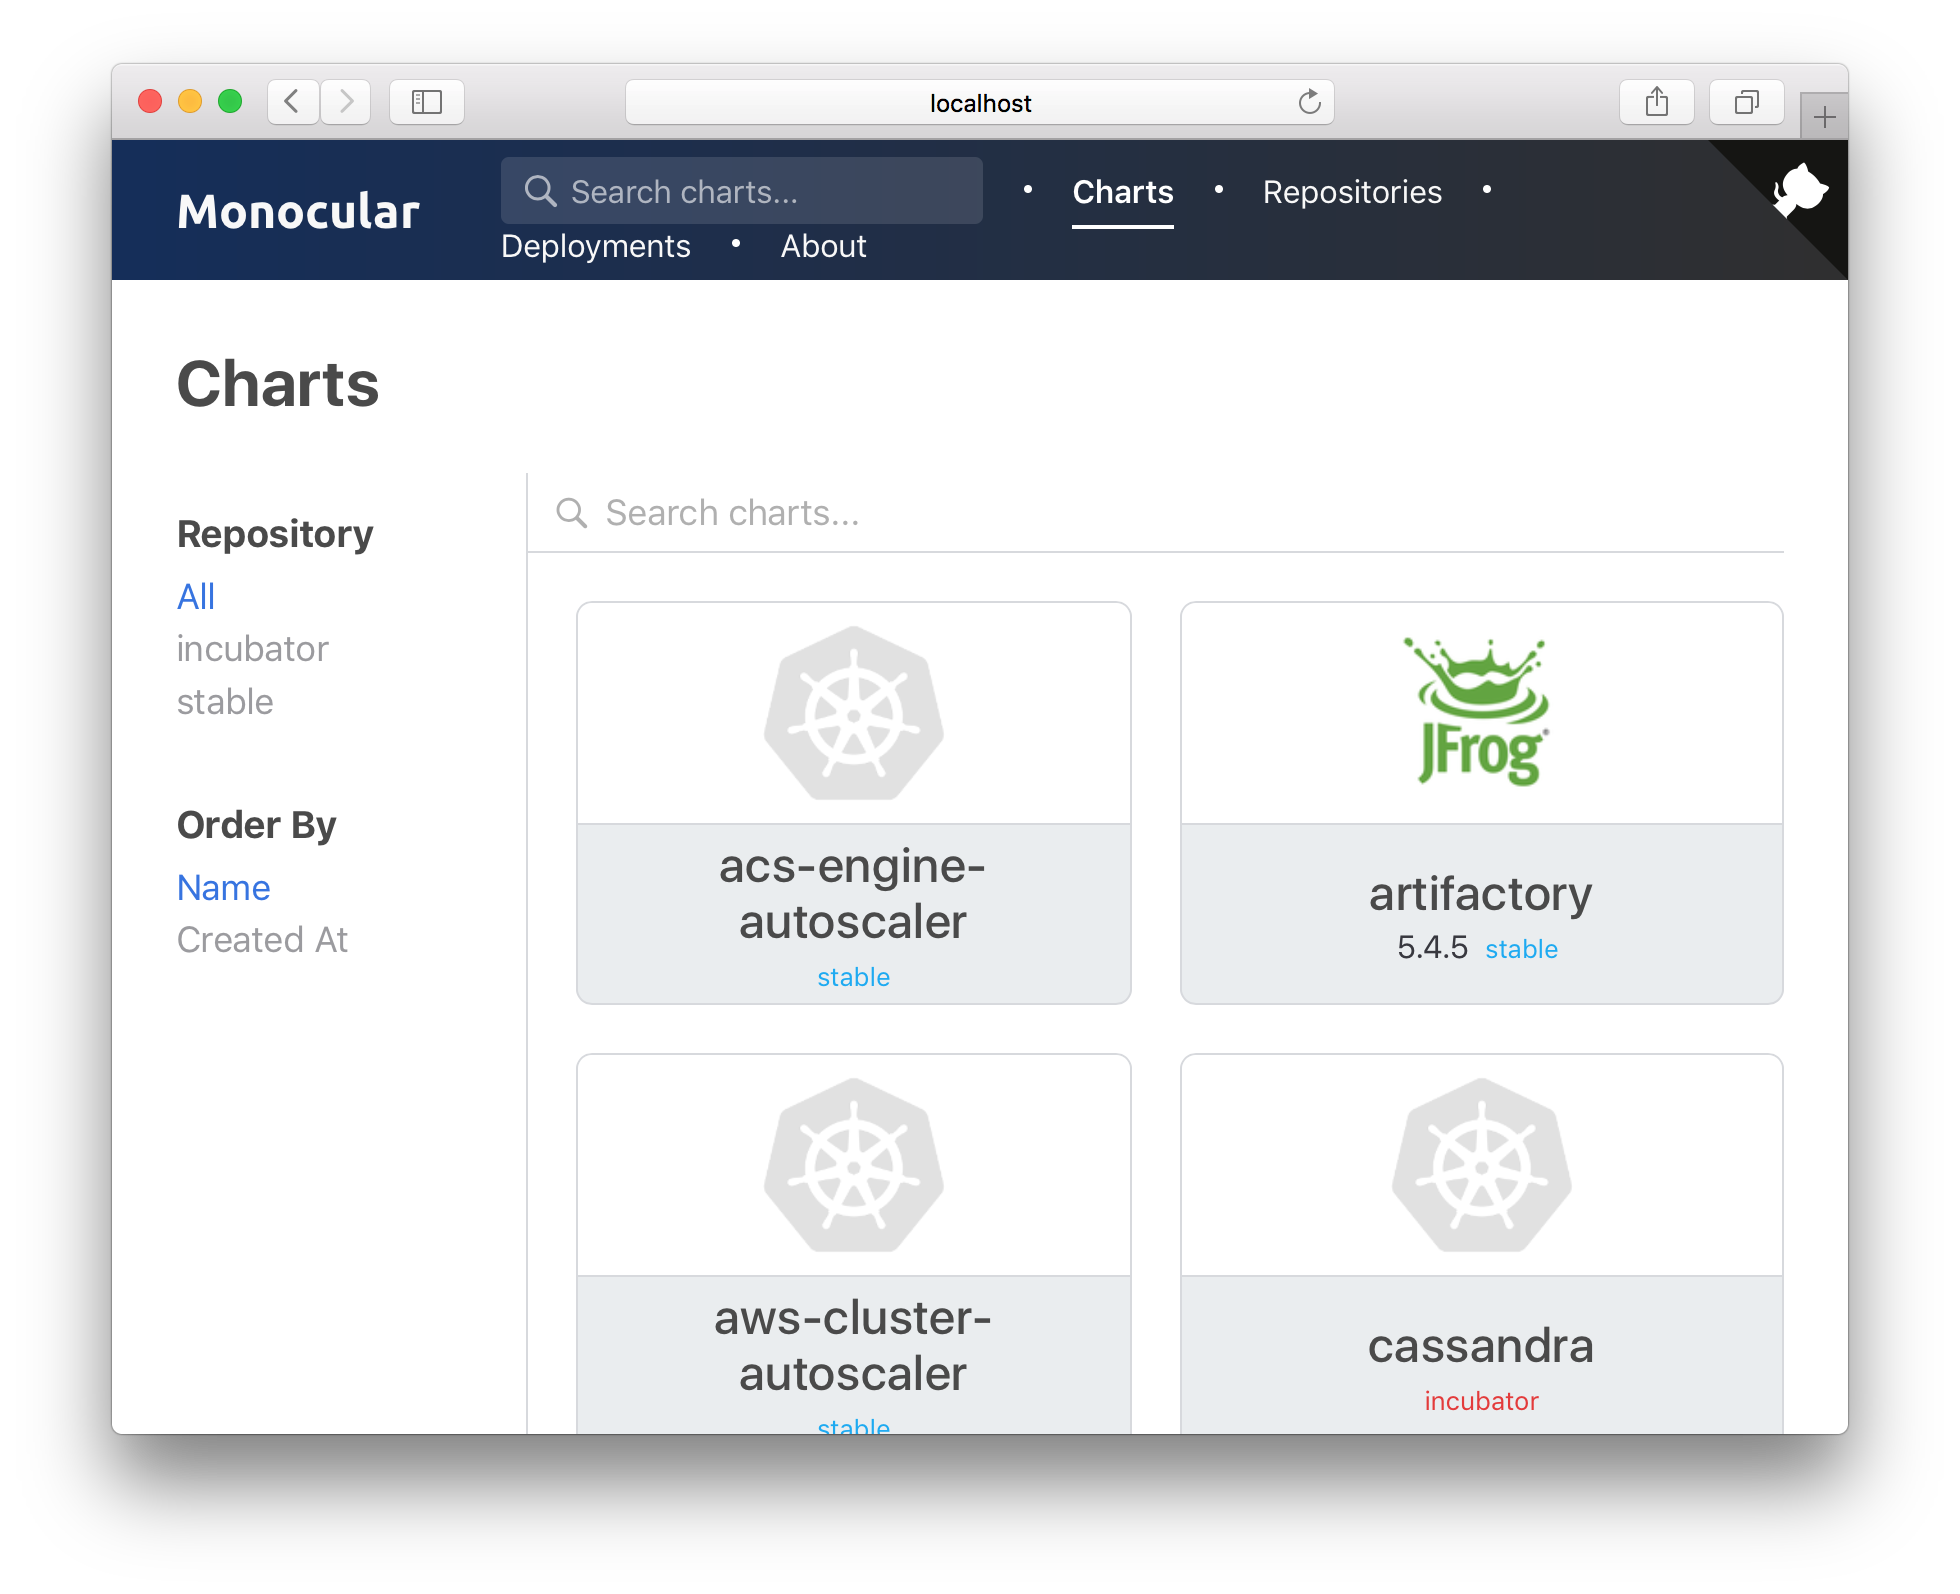
Task: Open the GitHub corner link
Action: coord(1799,190)
